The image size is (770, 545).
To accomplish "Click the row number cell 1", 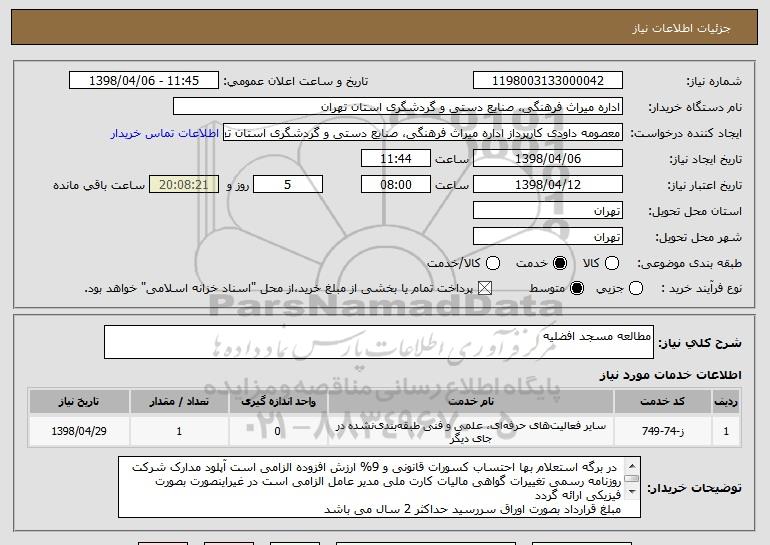I will 726,431.
